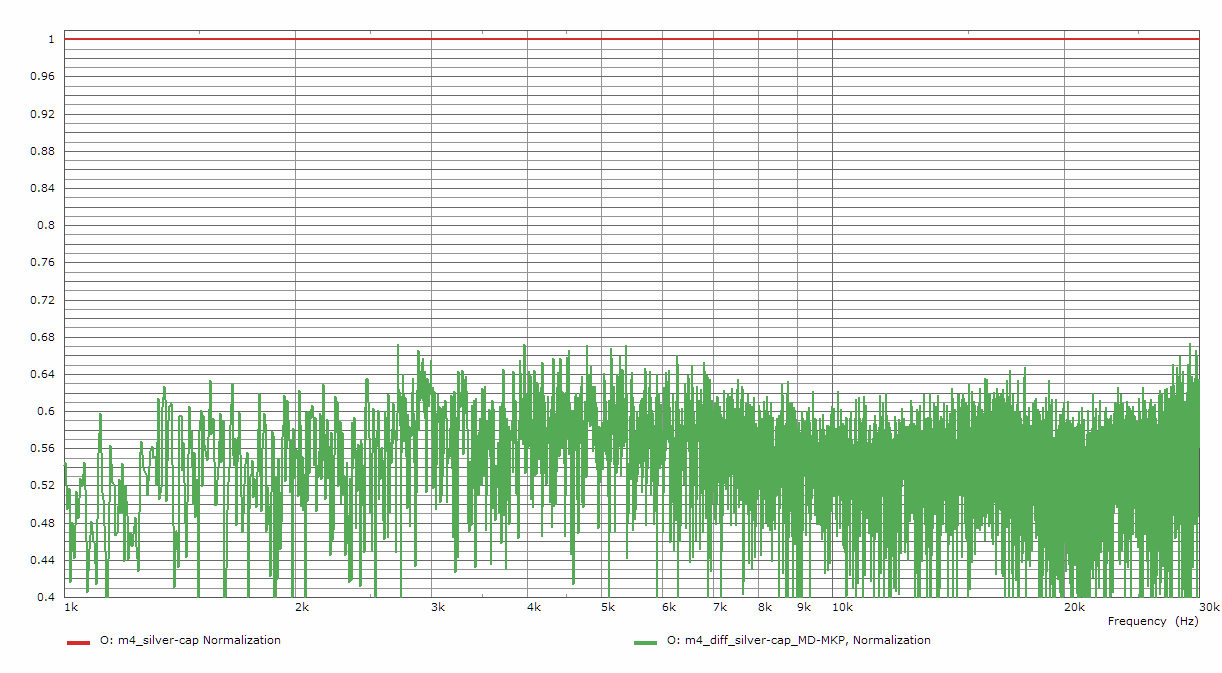Click the 3k frequency axis label
Image resolution: width=1222 pixels, height=673 pixels.
point(437,607)
